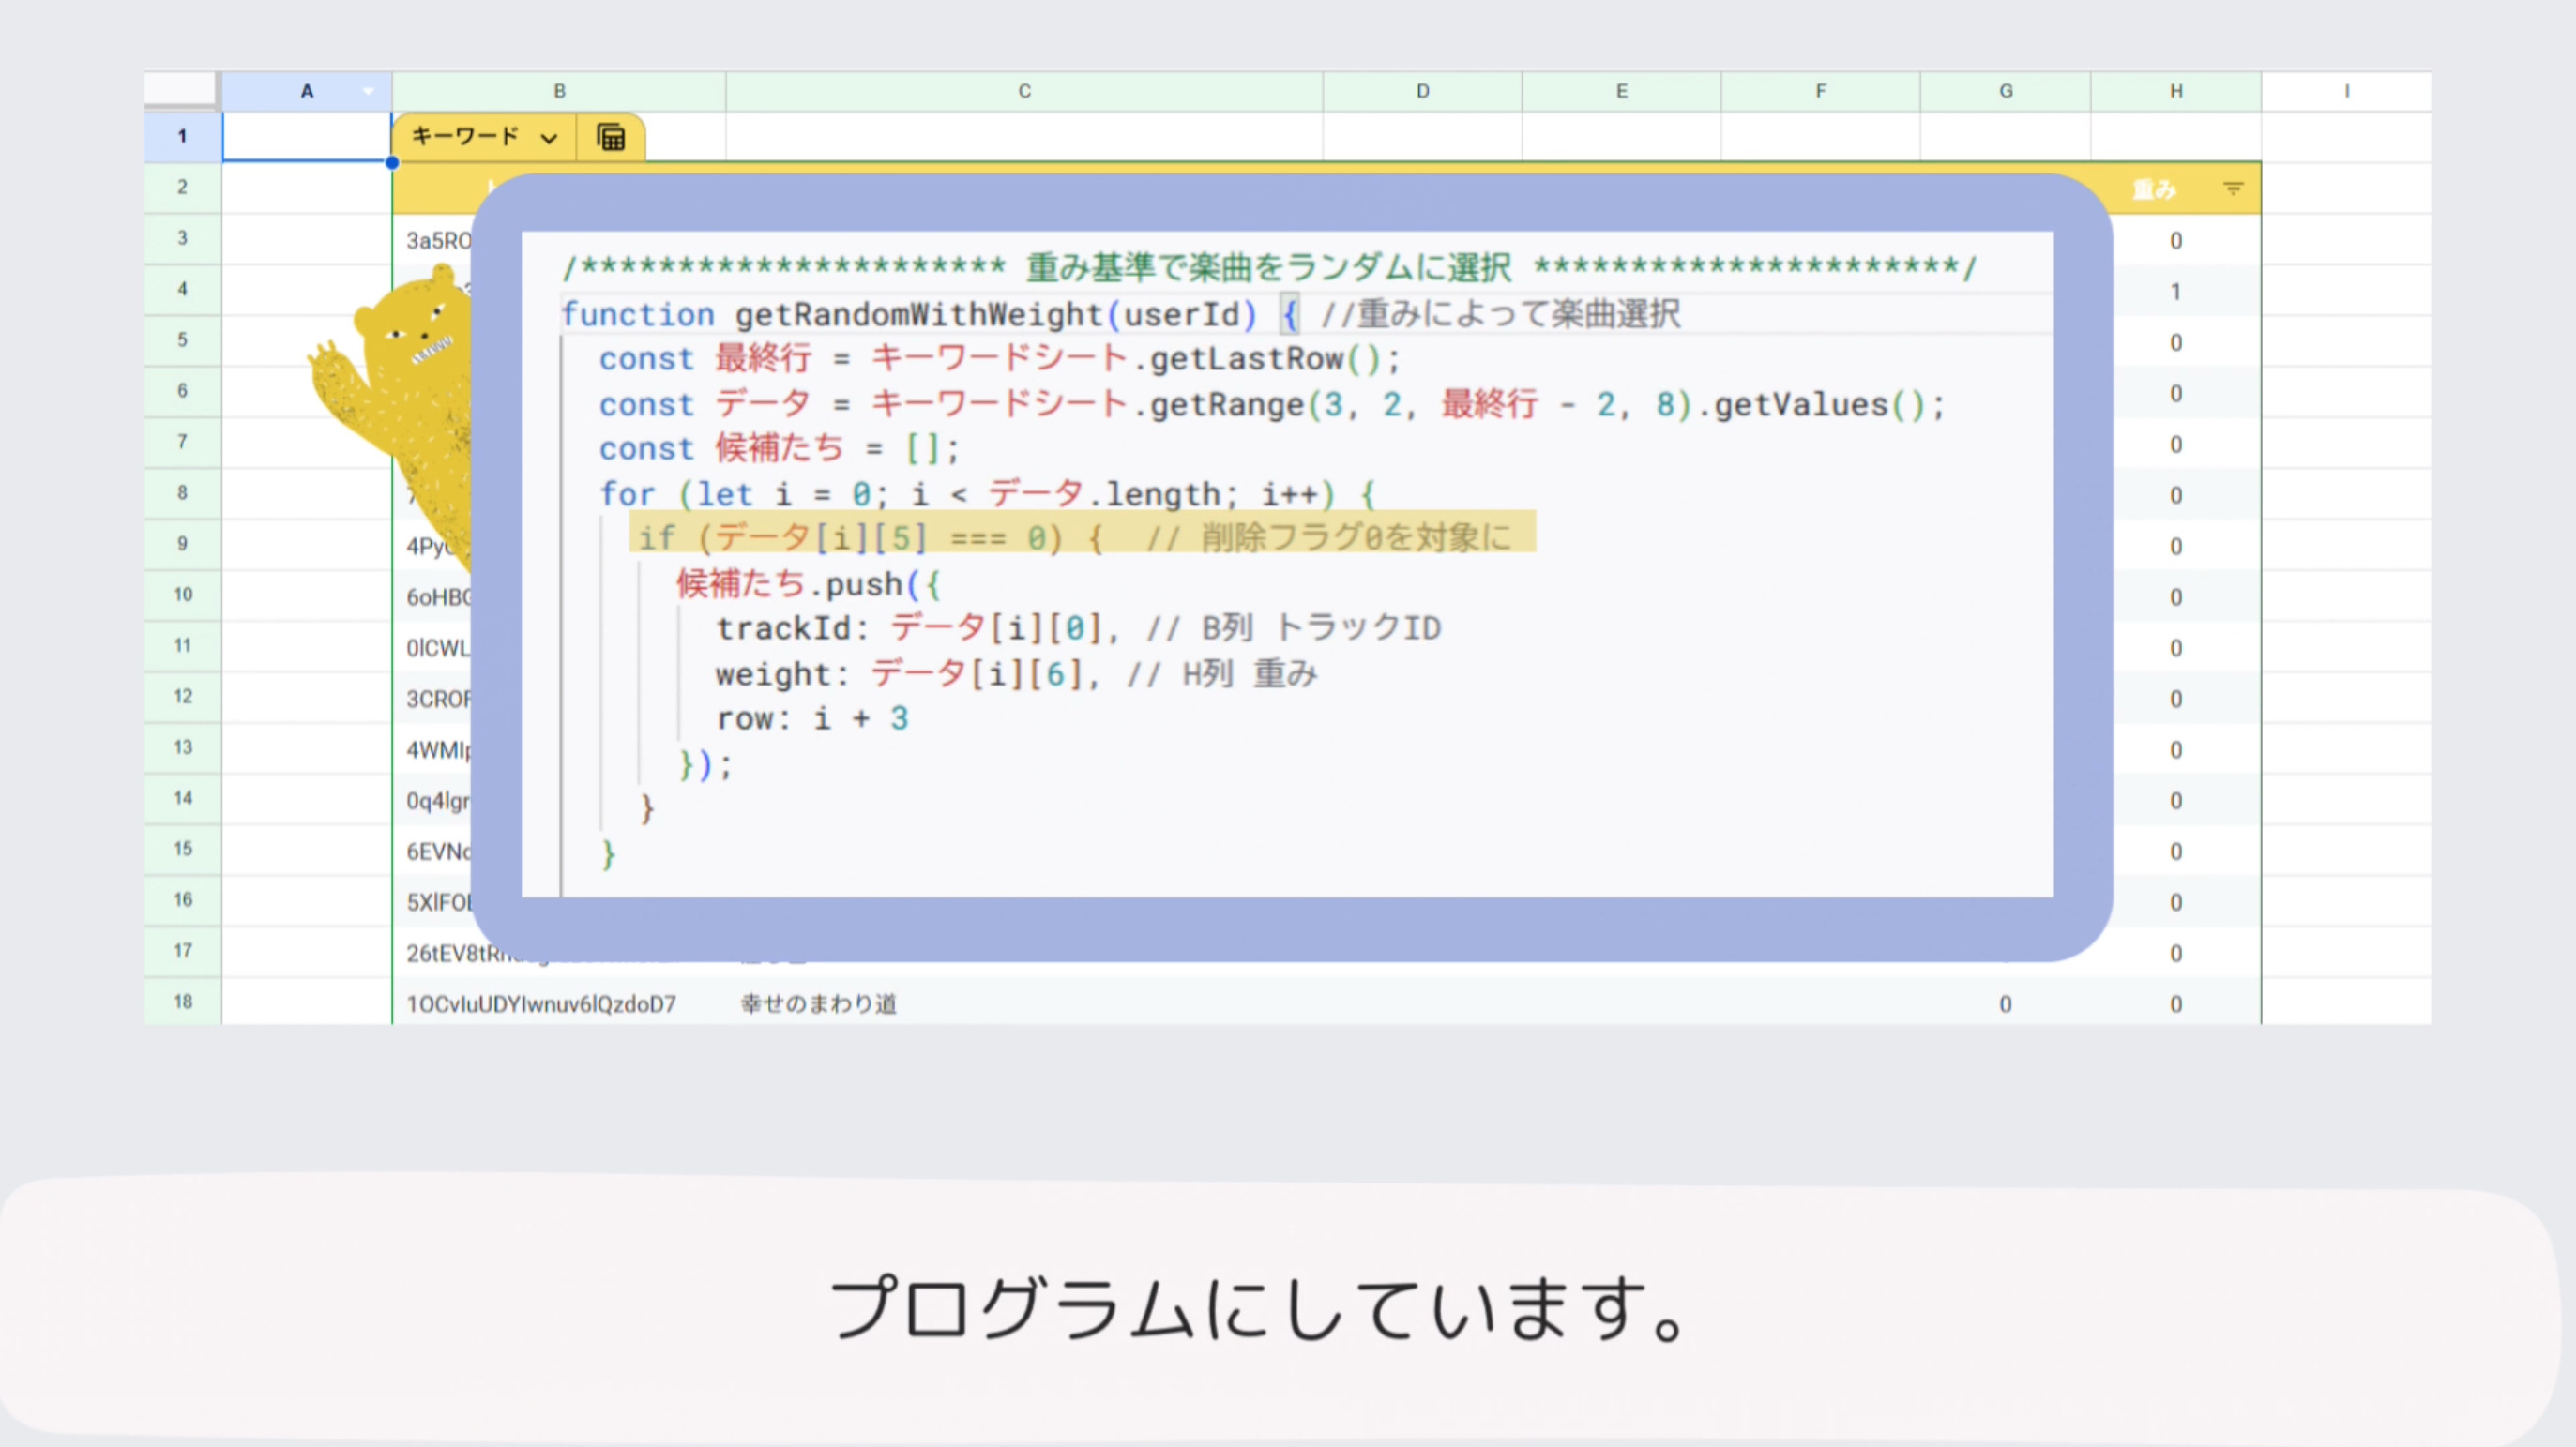Select column B header
The height and width of the screenshot is (1447, 2576).
pos(559,91)
